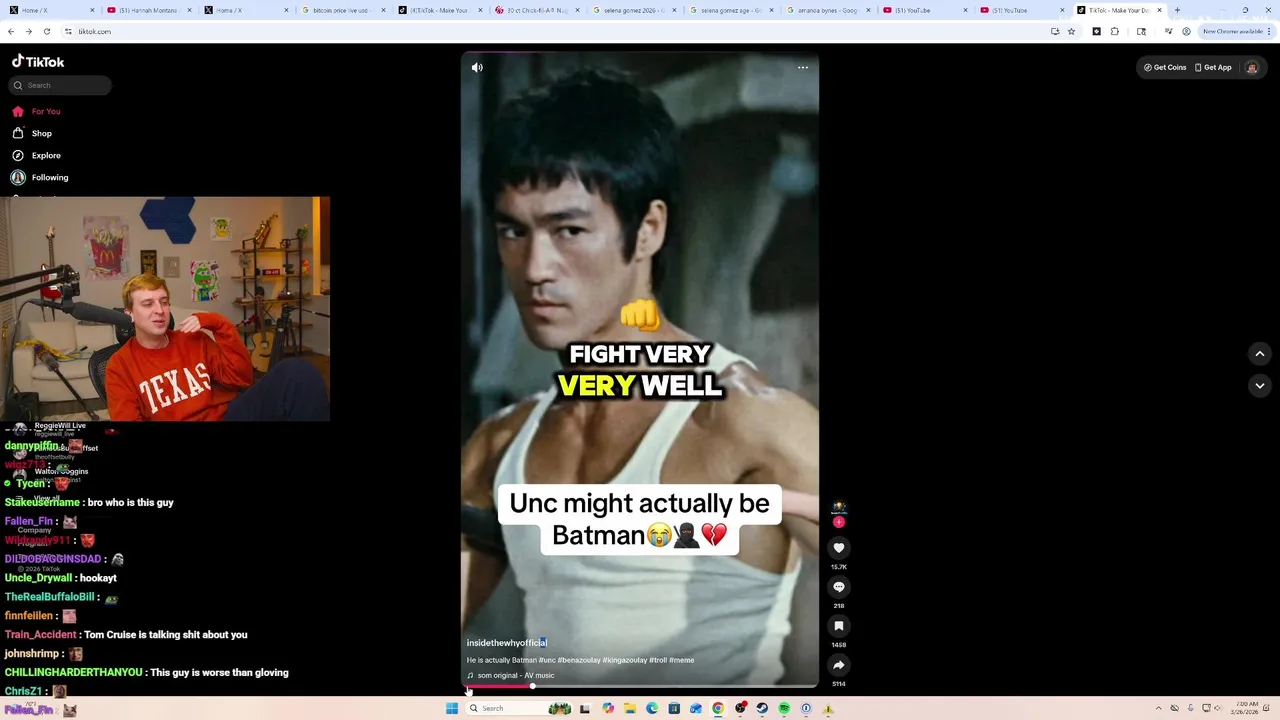Mute the TikTok video sound
The width and height of the screenshot is (1280, 720).
point(477,67)
